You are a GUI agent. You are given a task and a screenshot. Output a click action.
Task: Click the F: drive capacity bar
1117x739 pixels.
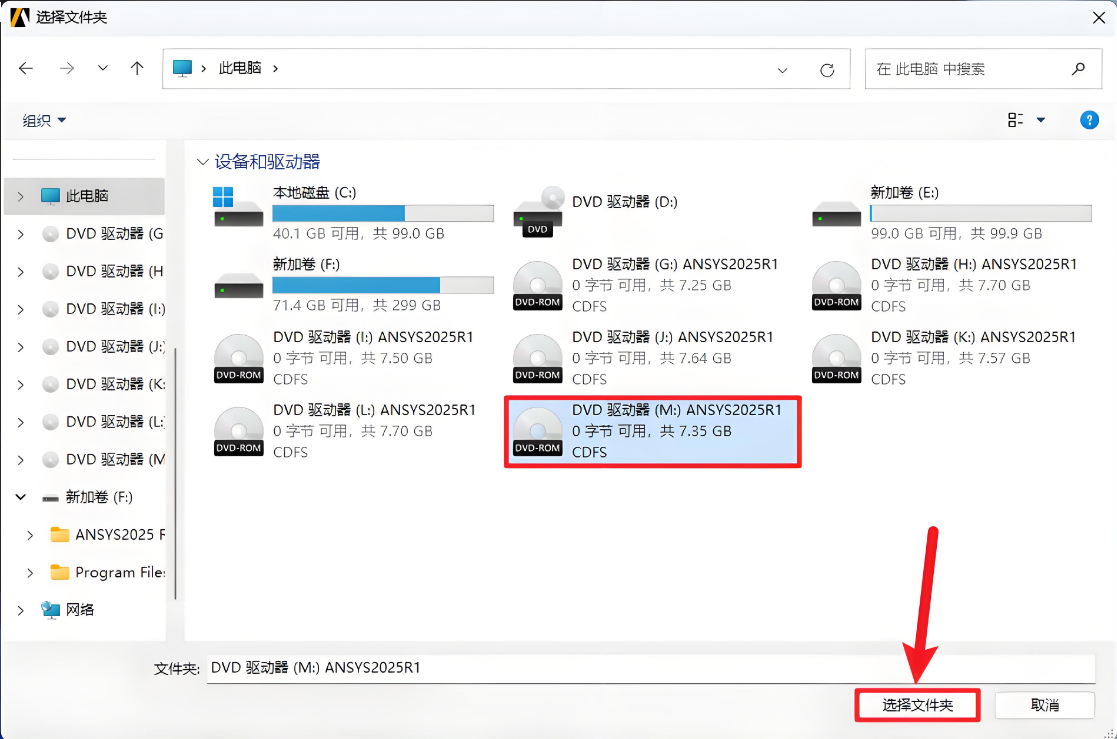(383, 285)
